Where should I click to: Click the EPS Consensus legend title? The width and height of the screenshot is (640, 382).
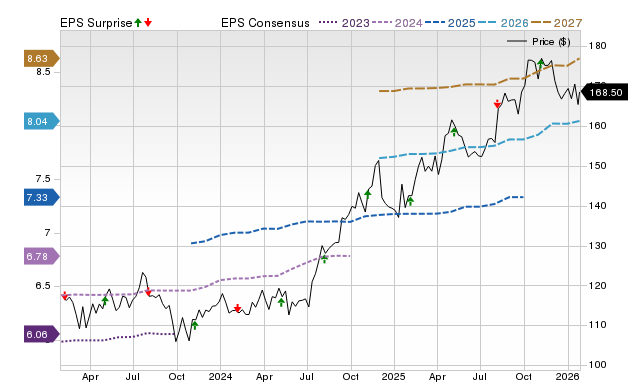click(x=265, y=23)
